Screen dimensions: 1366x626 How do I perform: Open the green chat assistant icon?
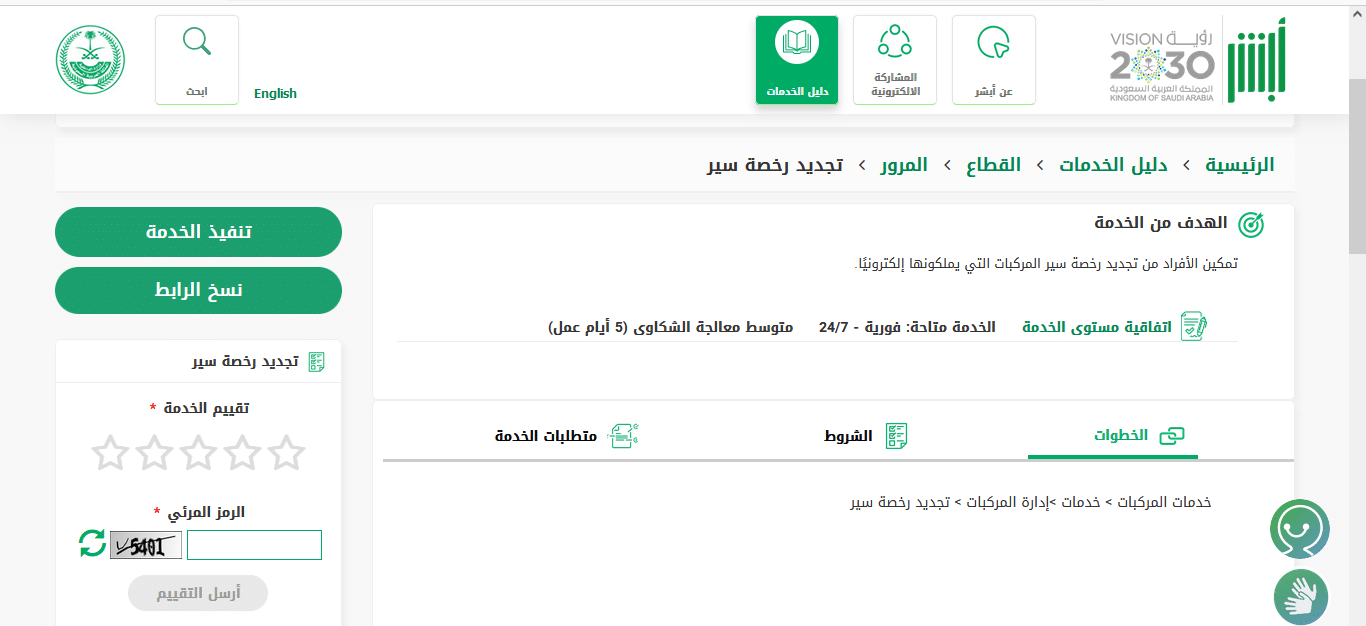coord(1300,530)
